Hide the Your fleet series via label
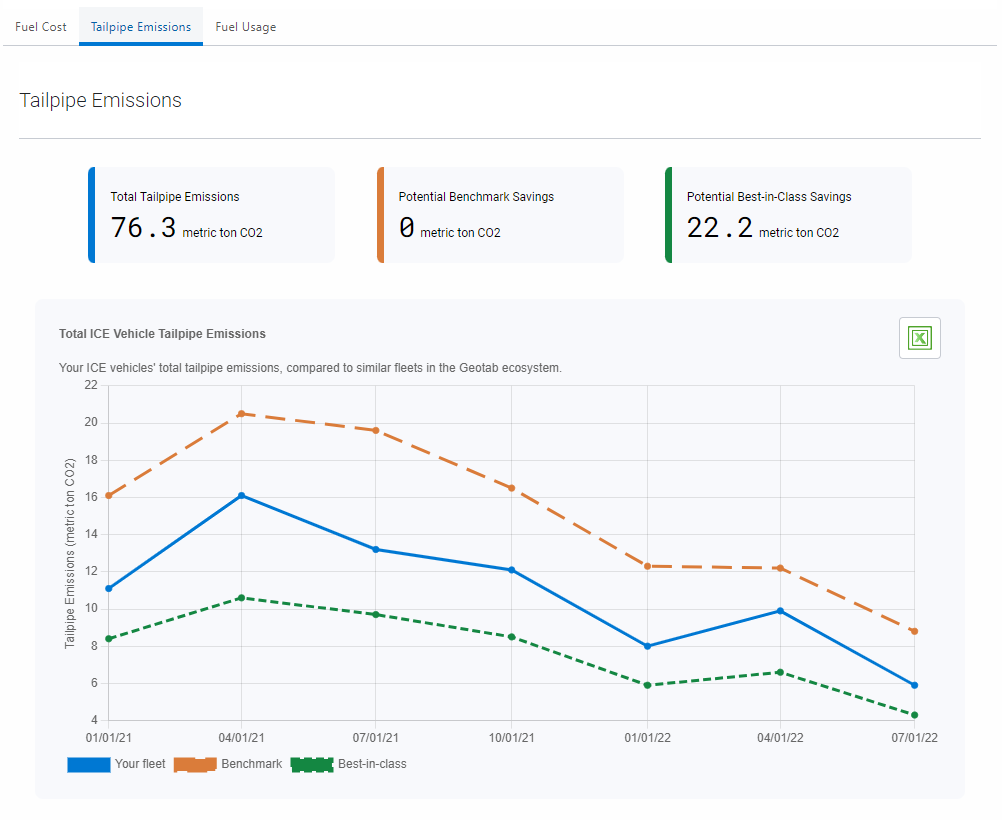 point(140,764)
